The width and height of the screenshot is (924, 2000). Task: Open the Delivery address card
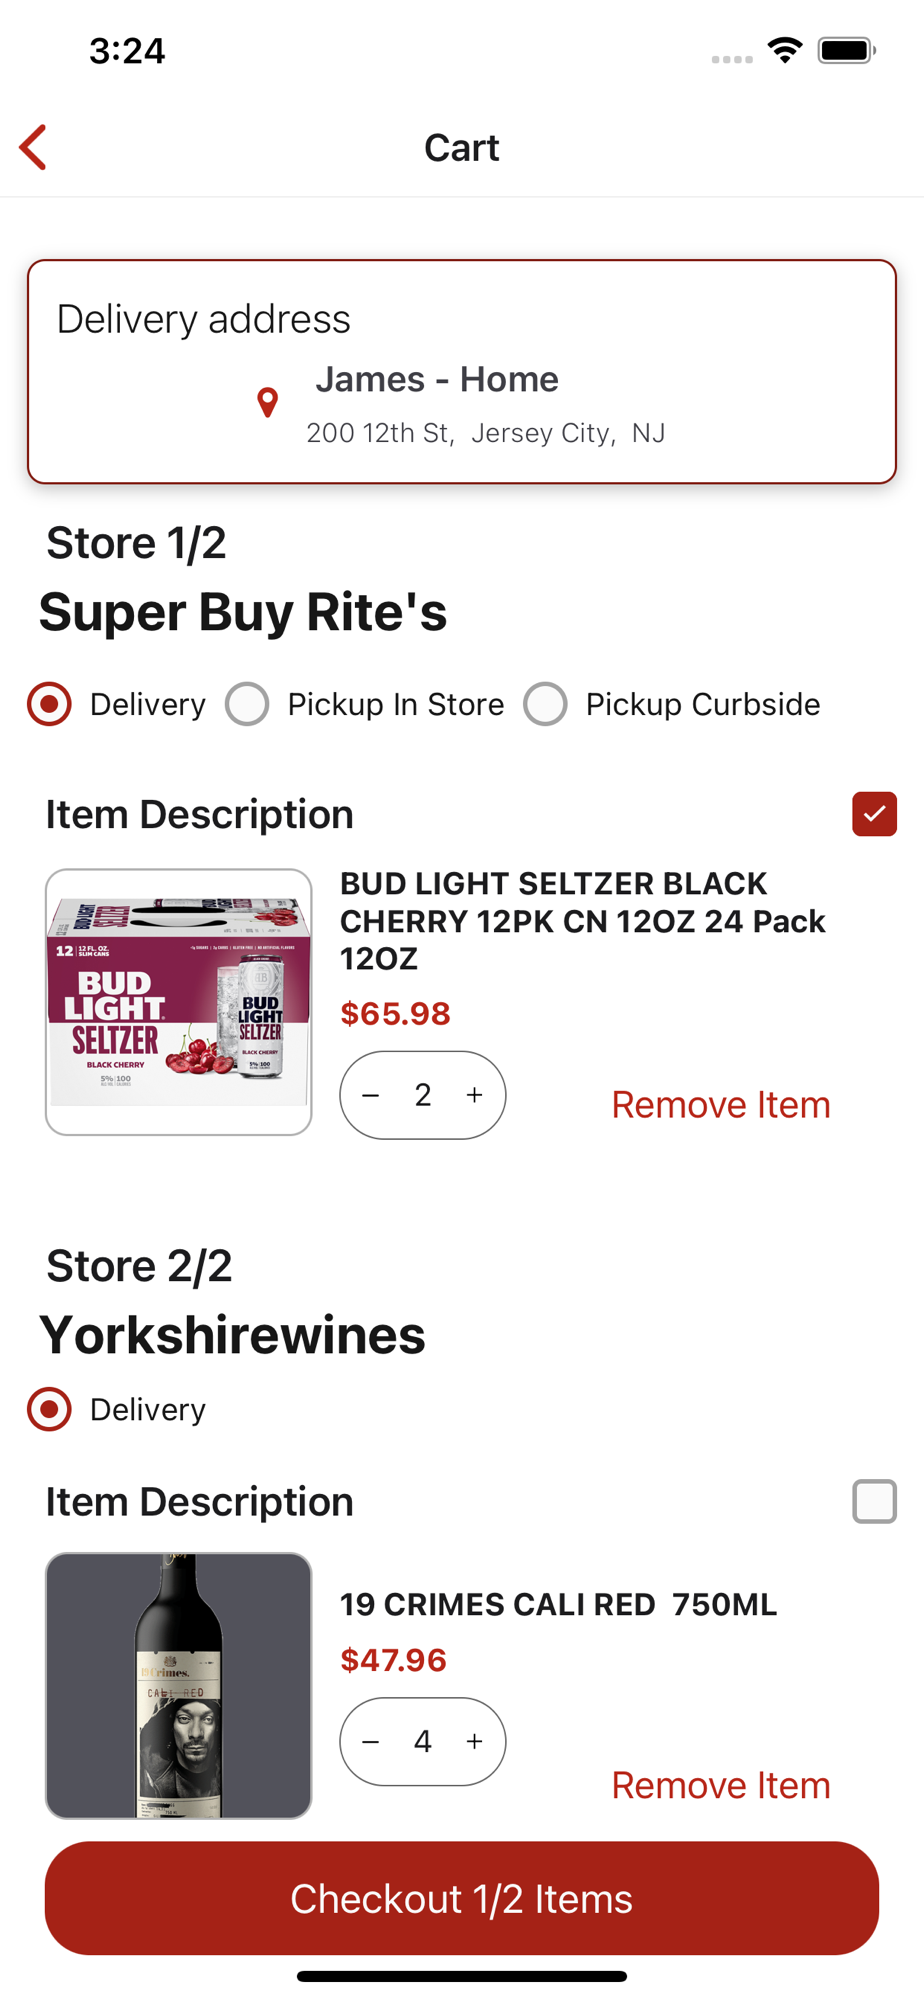coord(461,371)
